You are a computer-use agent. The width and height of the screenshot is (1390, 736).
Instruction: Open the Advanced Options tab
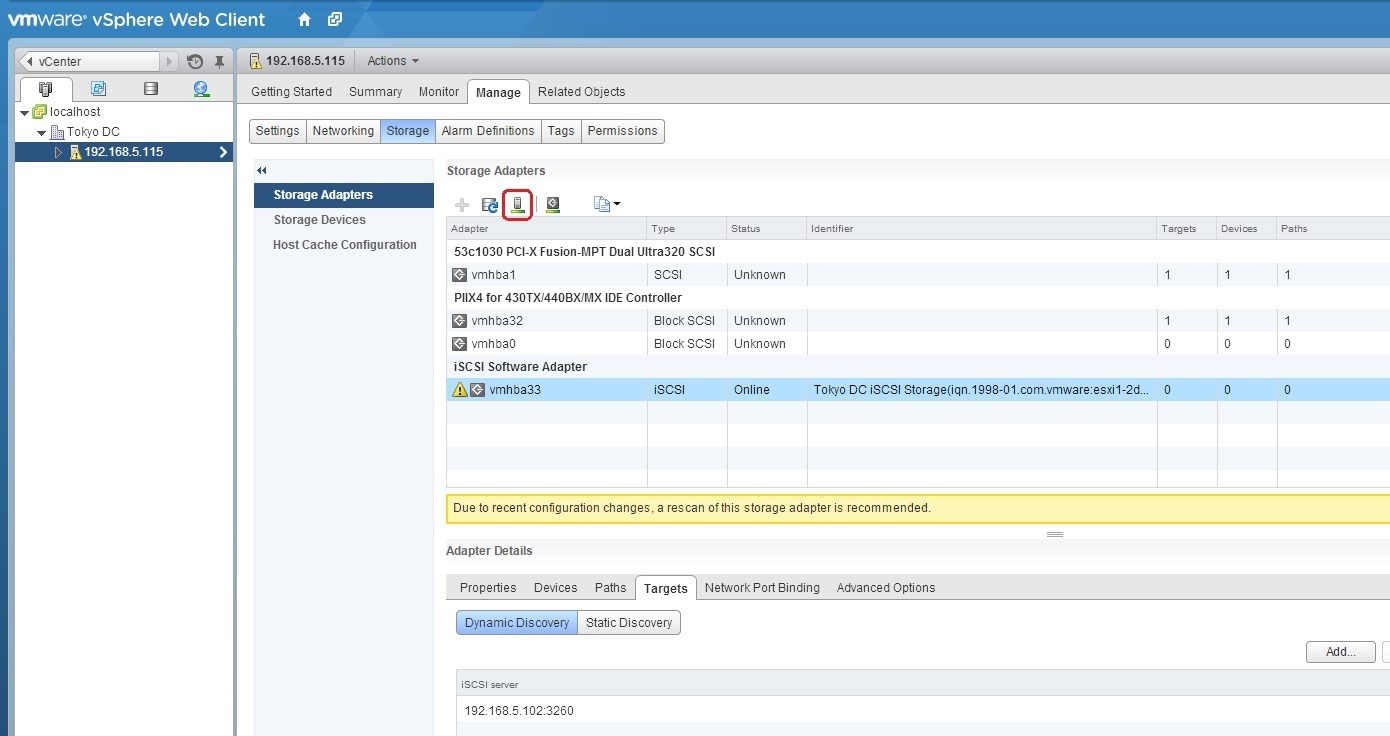point(886,588)
